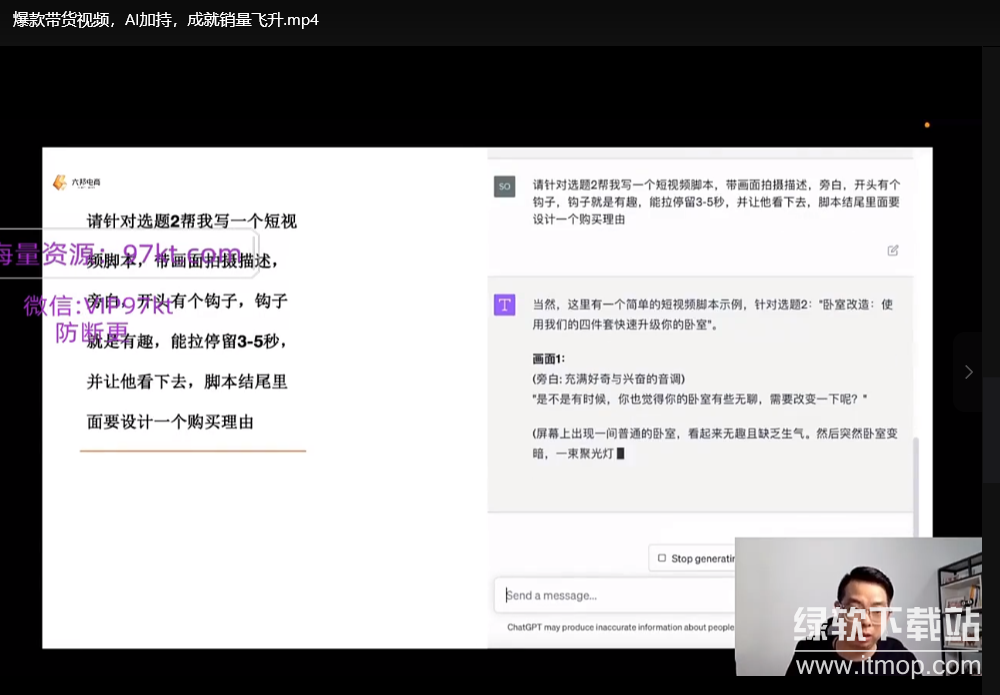Click the user prompt message text in chat

point(715,201)
